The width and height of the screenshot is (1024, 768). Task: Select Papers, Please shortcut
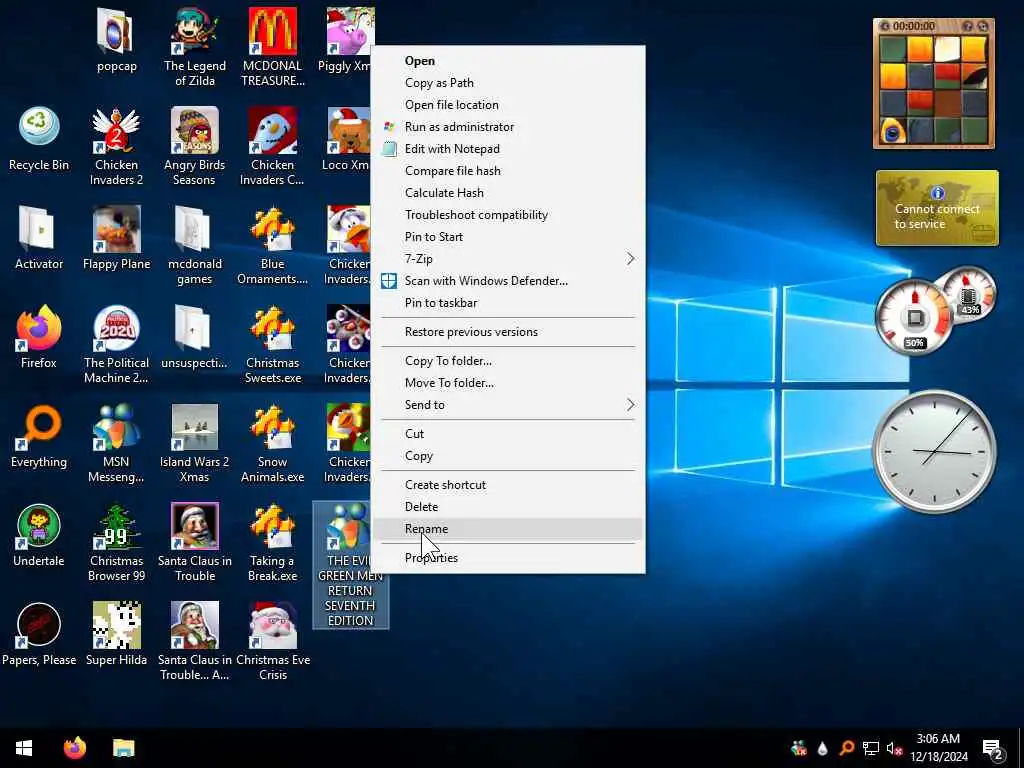point(39,635)
